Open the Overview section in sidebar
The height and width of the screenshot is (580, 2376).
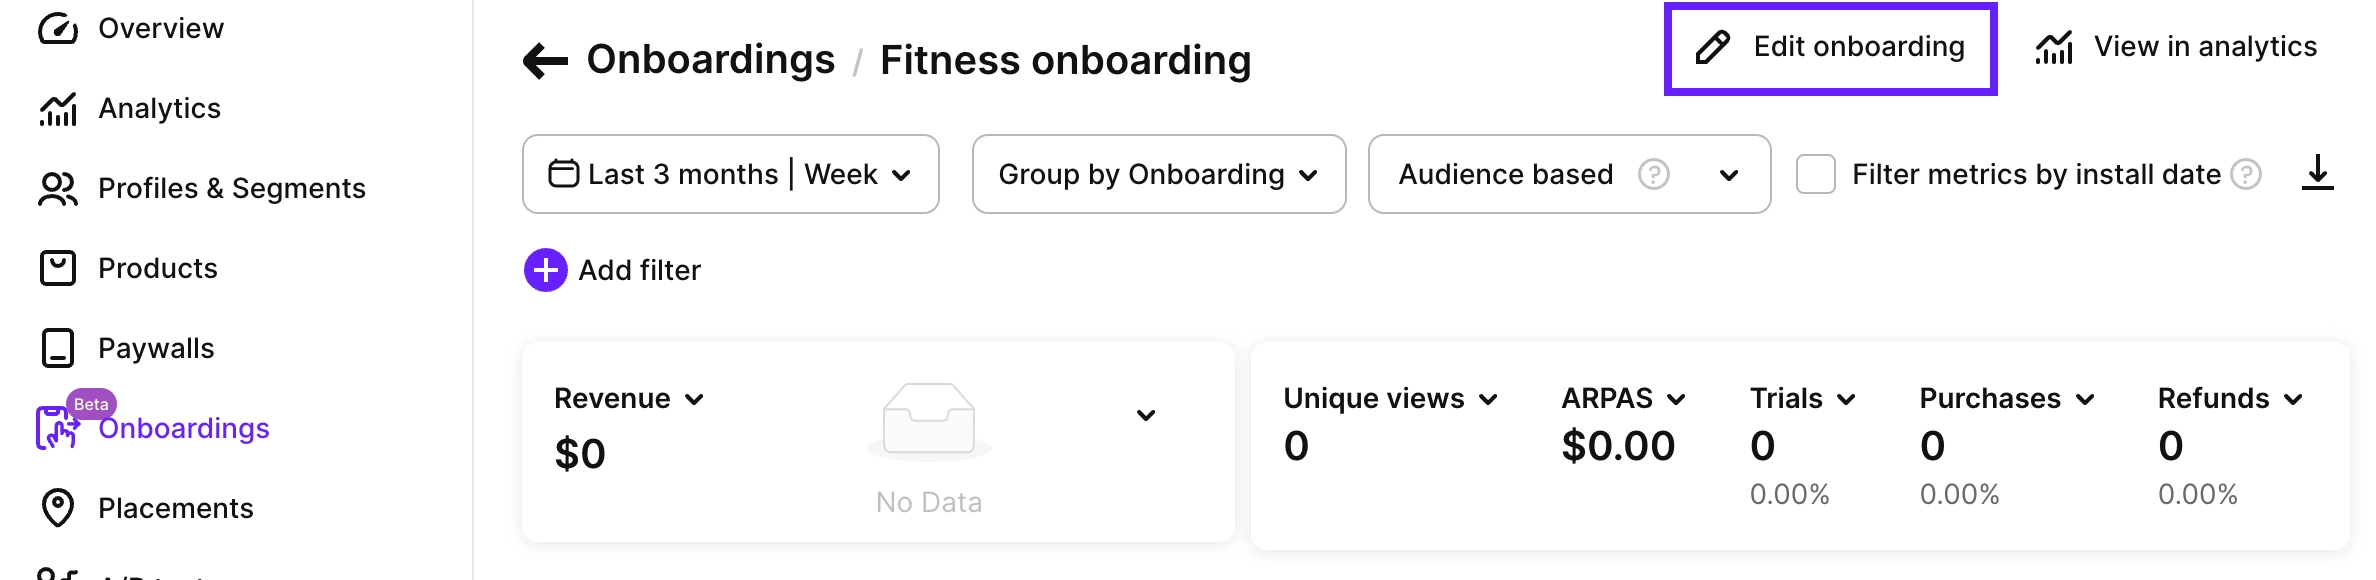point(160,28)
